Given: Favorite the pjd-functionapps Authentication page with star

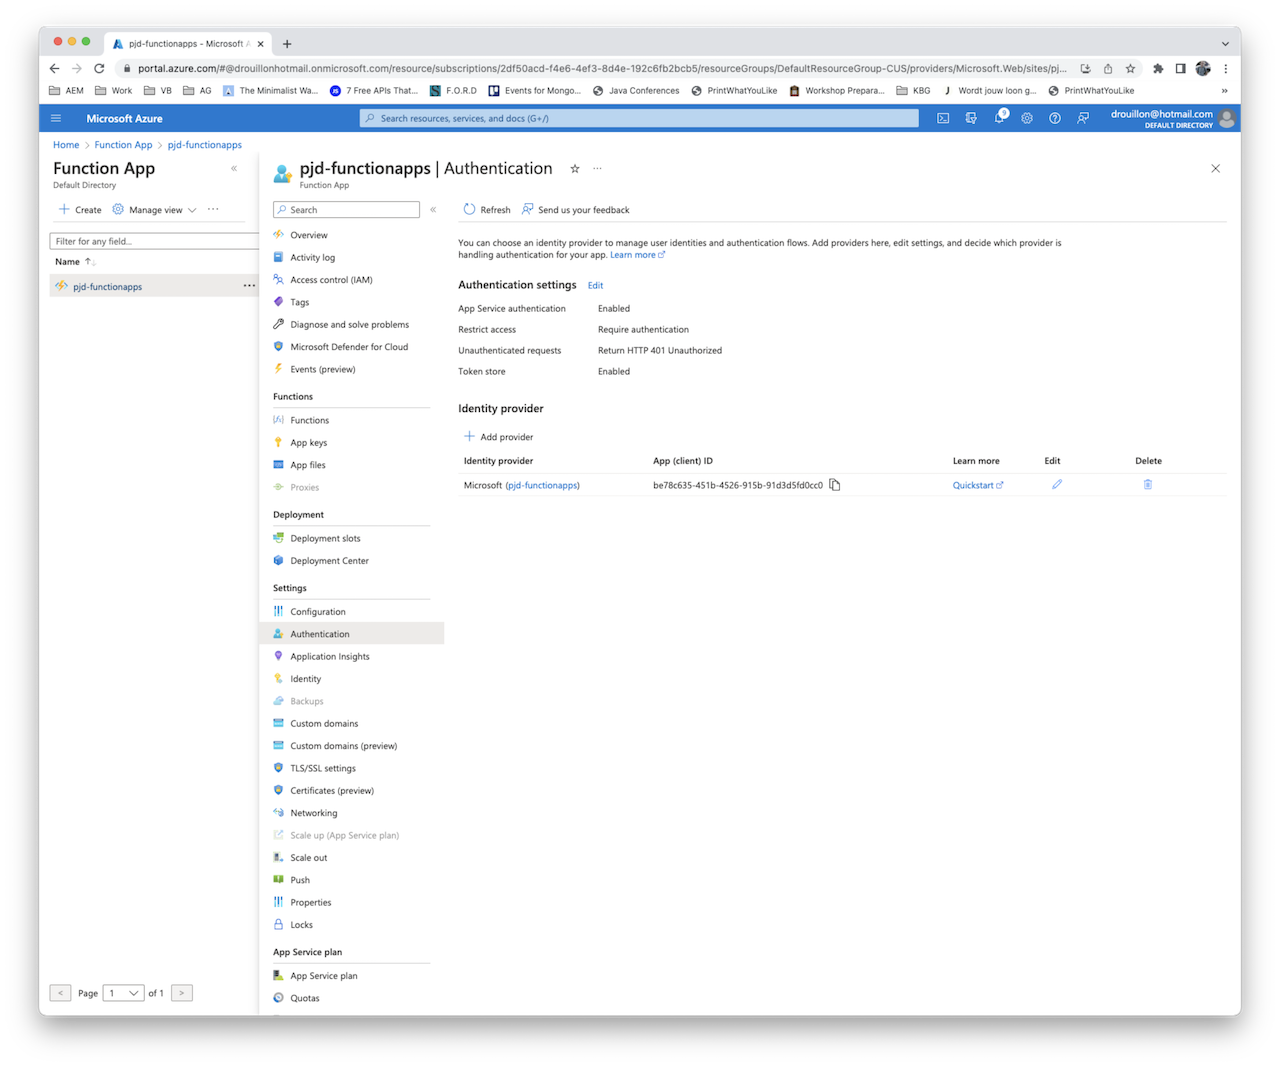Looking at the screenshot, I should tap(575, 169).
